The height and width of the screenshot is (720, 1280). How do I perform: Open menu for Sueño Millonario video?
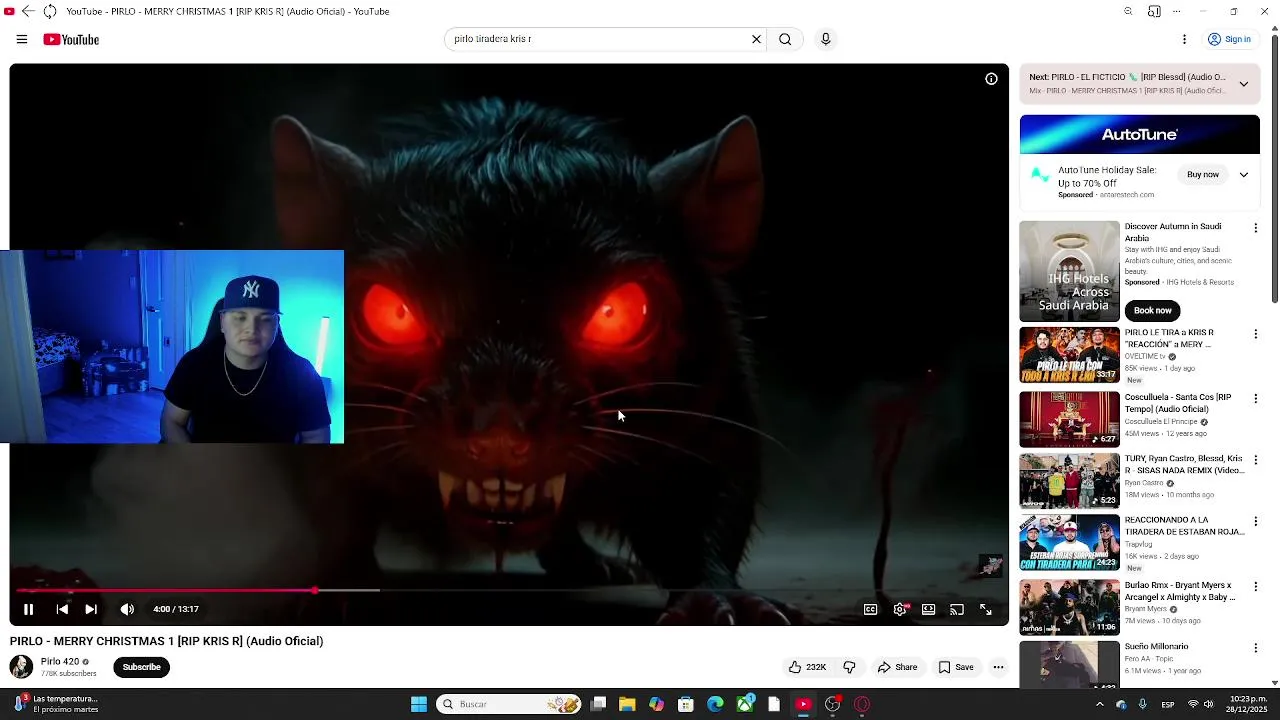[x=1256, y=649]
